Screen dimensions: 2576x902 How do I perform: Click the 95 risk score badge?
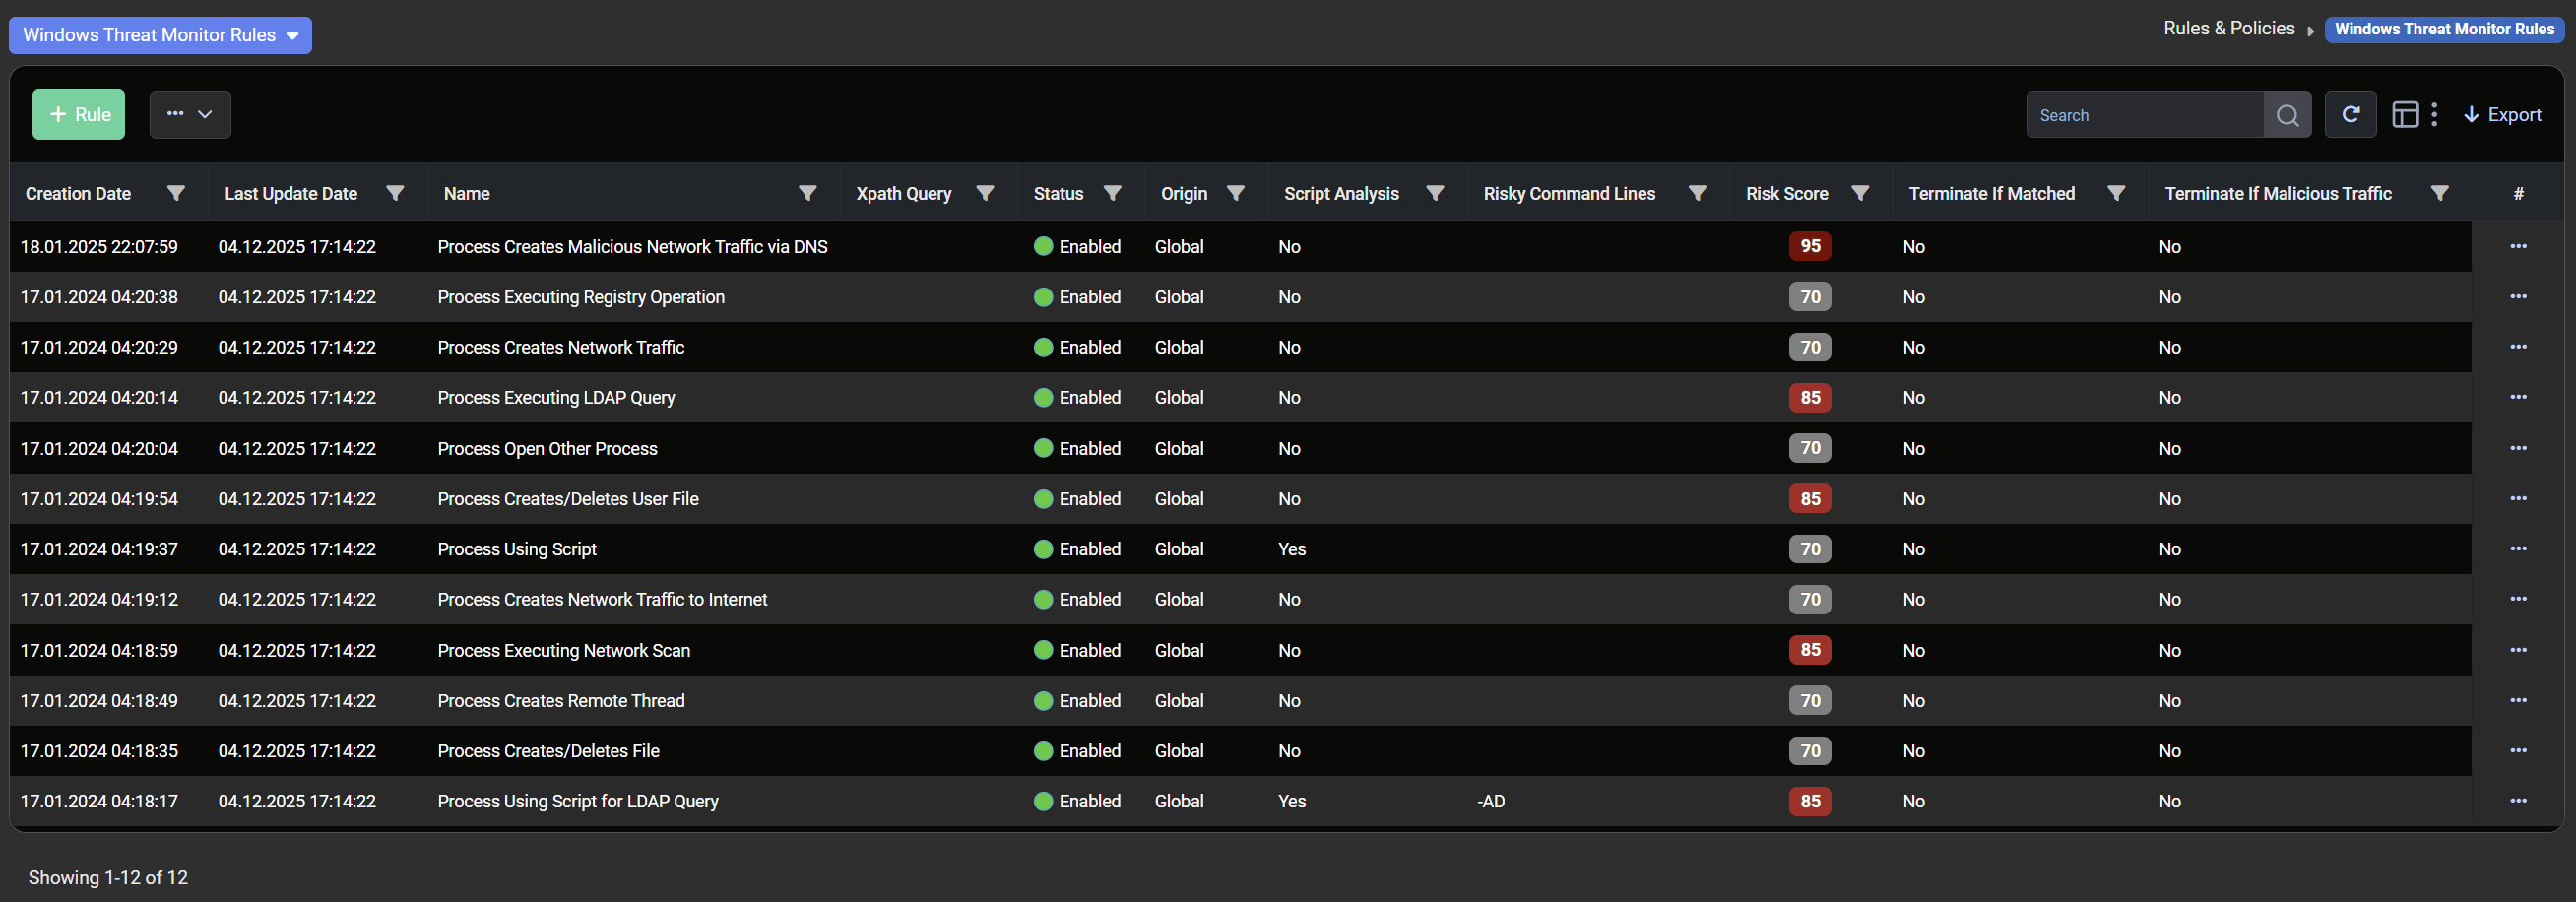[1809, 246]
